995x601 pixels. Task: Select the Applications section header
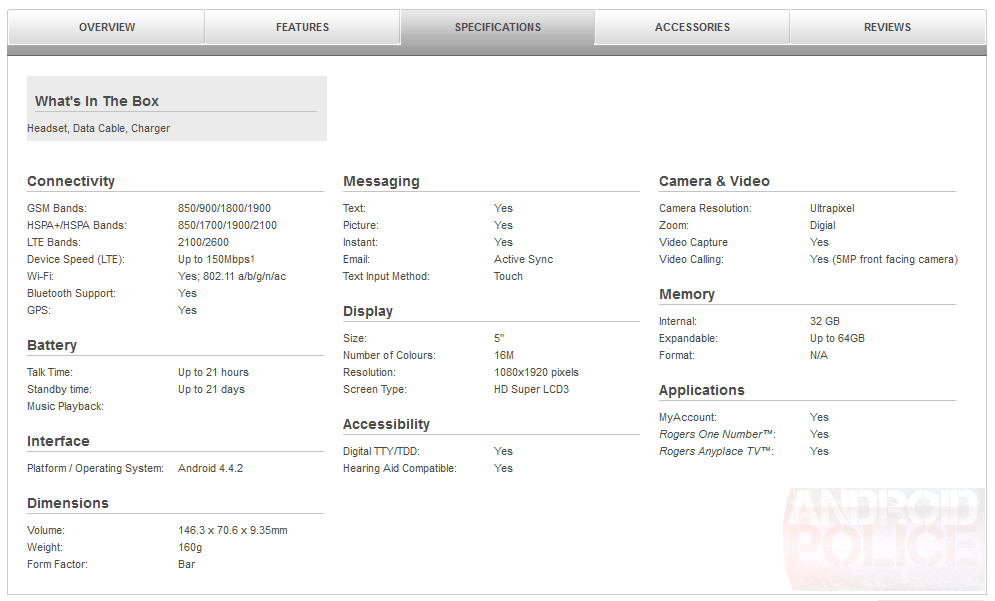click(702, 390)
